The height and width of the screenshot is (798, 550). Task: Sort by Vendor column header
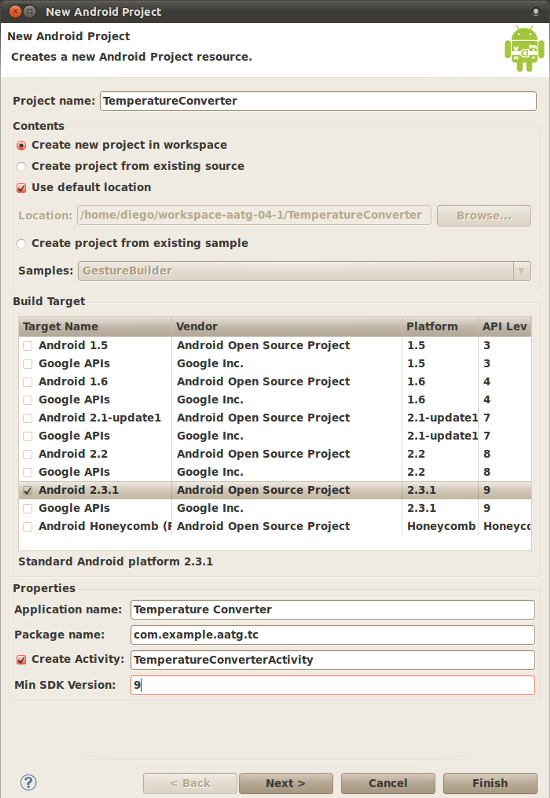pyautogui.click(x=286, y=327)
